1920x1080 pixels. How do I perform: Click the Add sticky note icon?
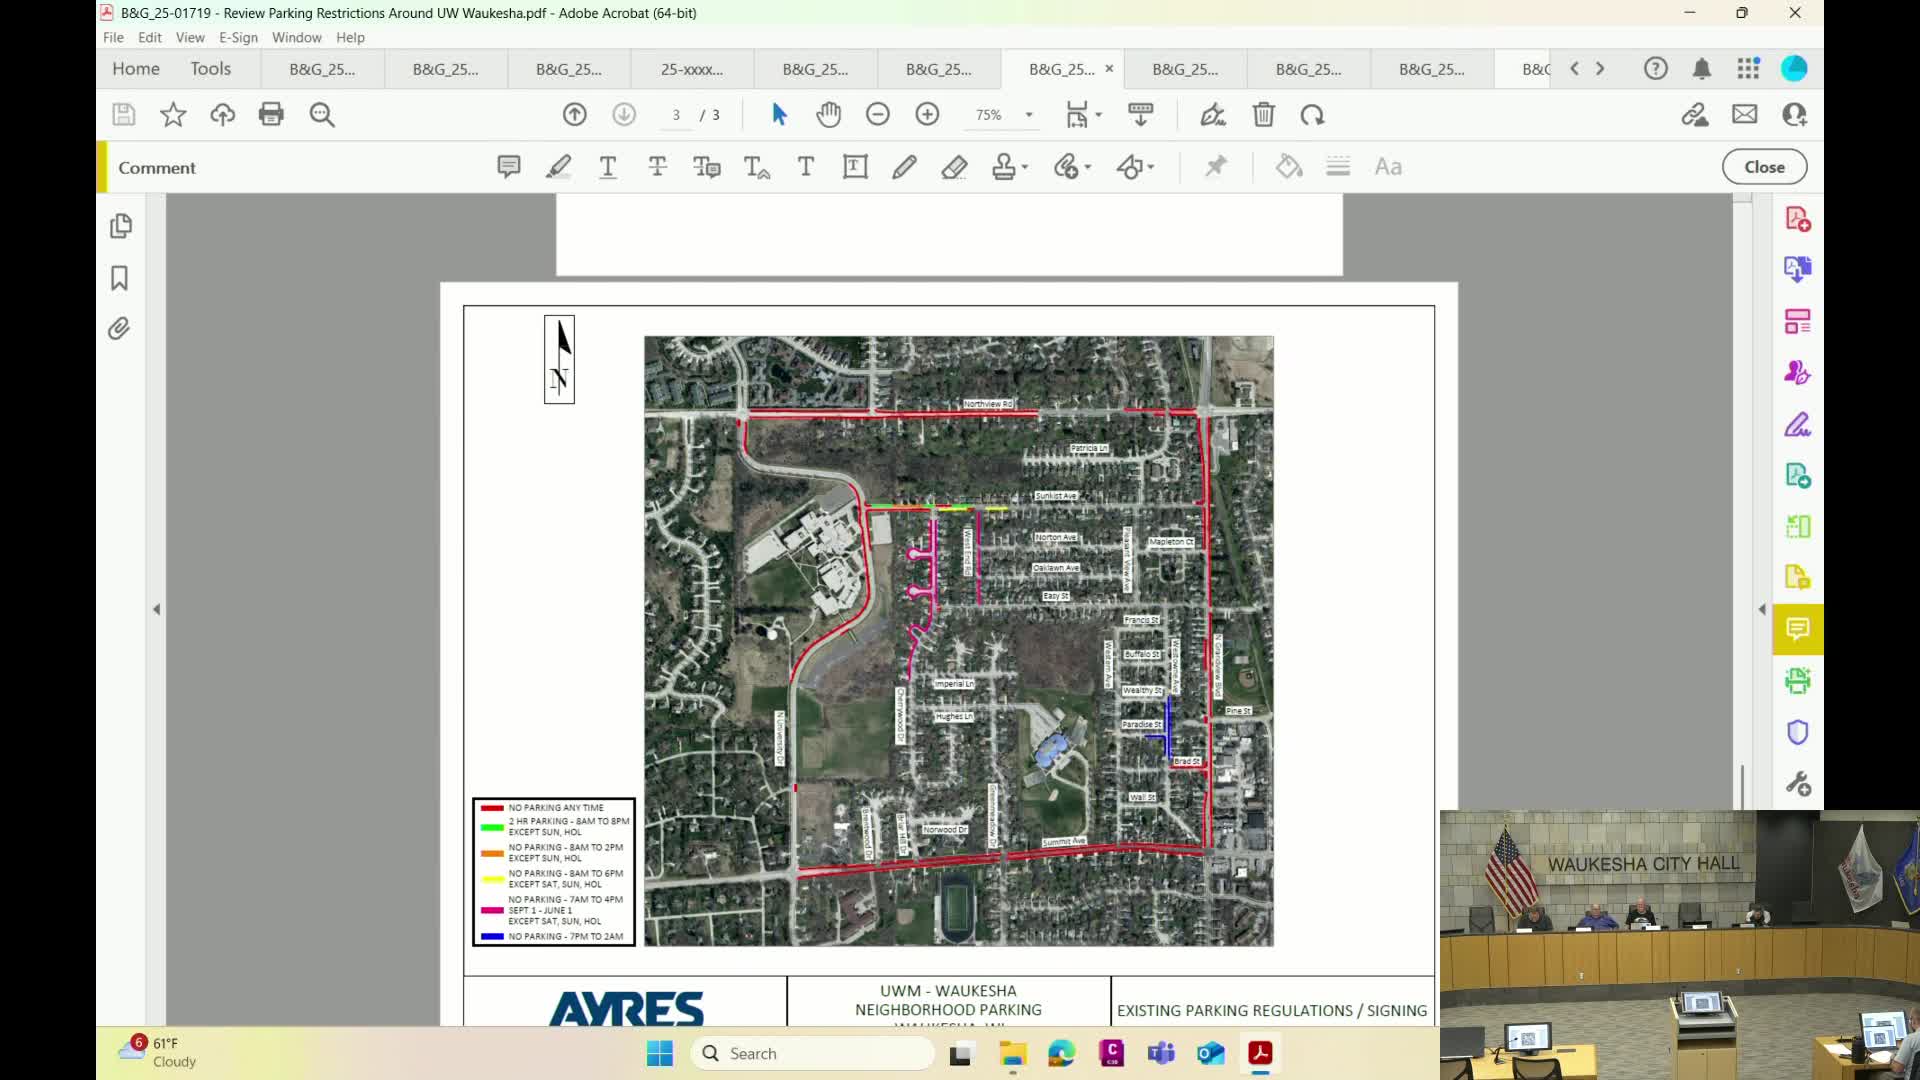coord(508,167)
